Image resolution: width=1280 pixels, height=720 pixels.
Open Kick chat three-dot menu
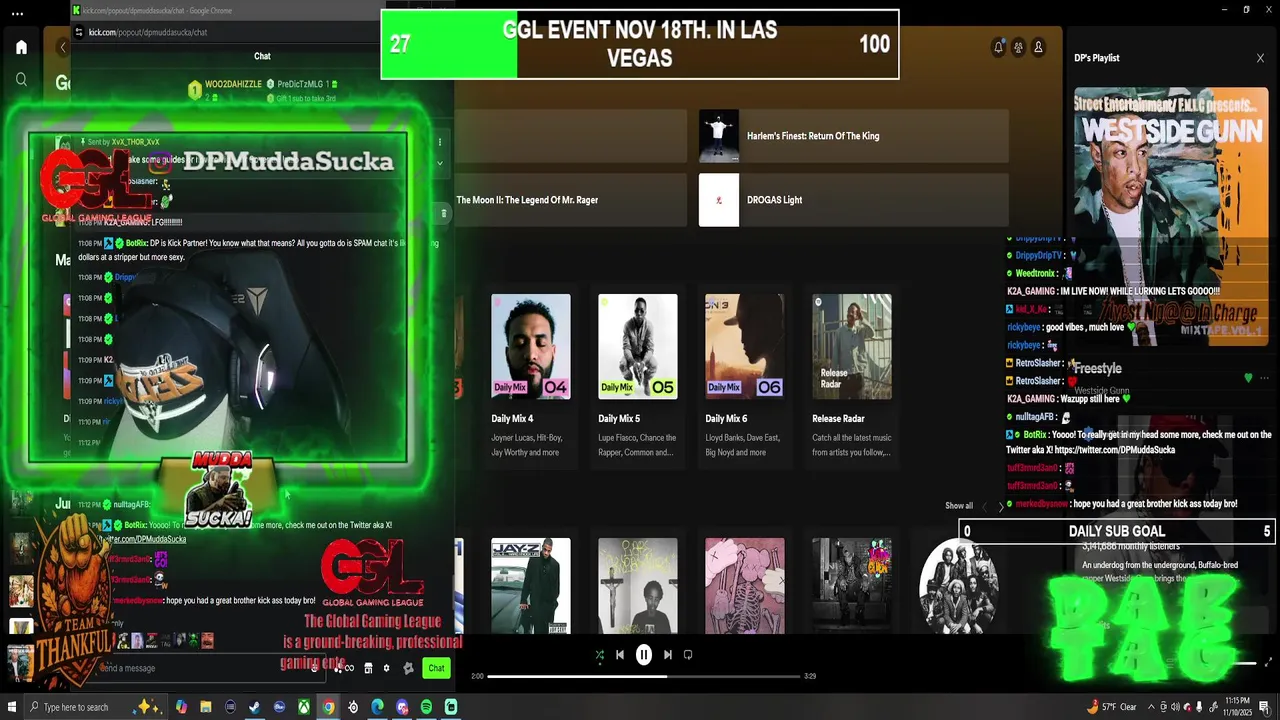tap(439, 142)
